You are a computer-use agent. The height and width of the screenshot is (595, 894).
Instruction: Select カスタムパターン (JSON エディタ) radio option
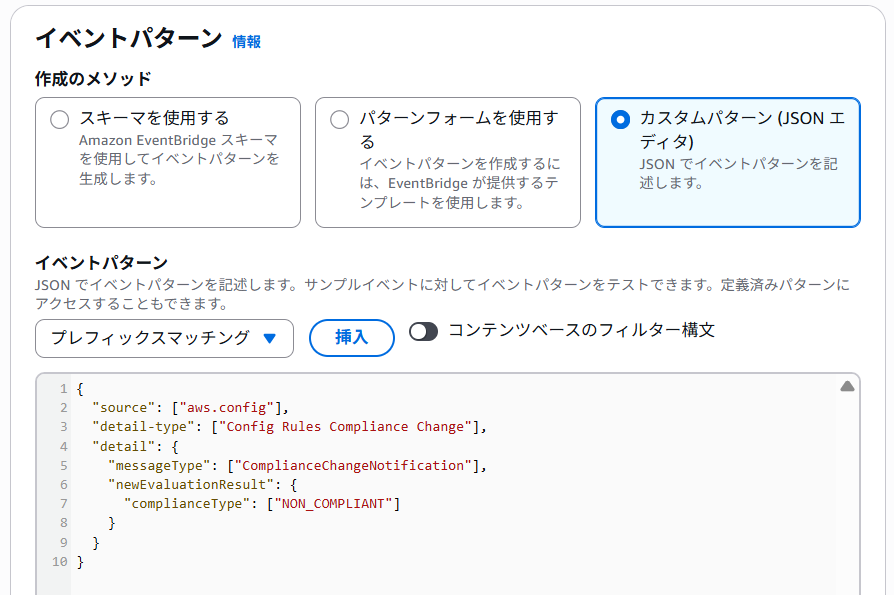620,120
